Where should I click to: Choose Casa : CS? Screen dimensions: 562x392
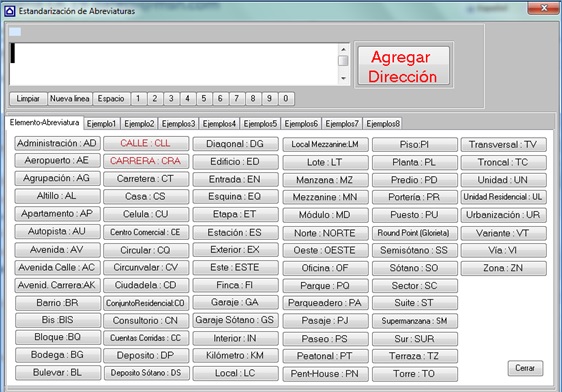pos(146,197)
